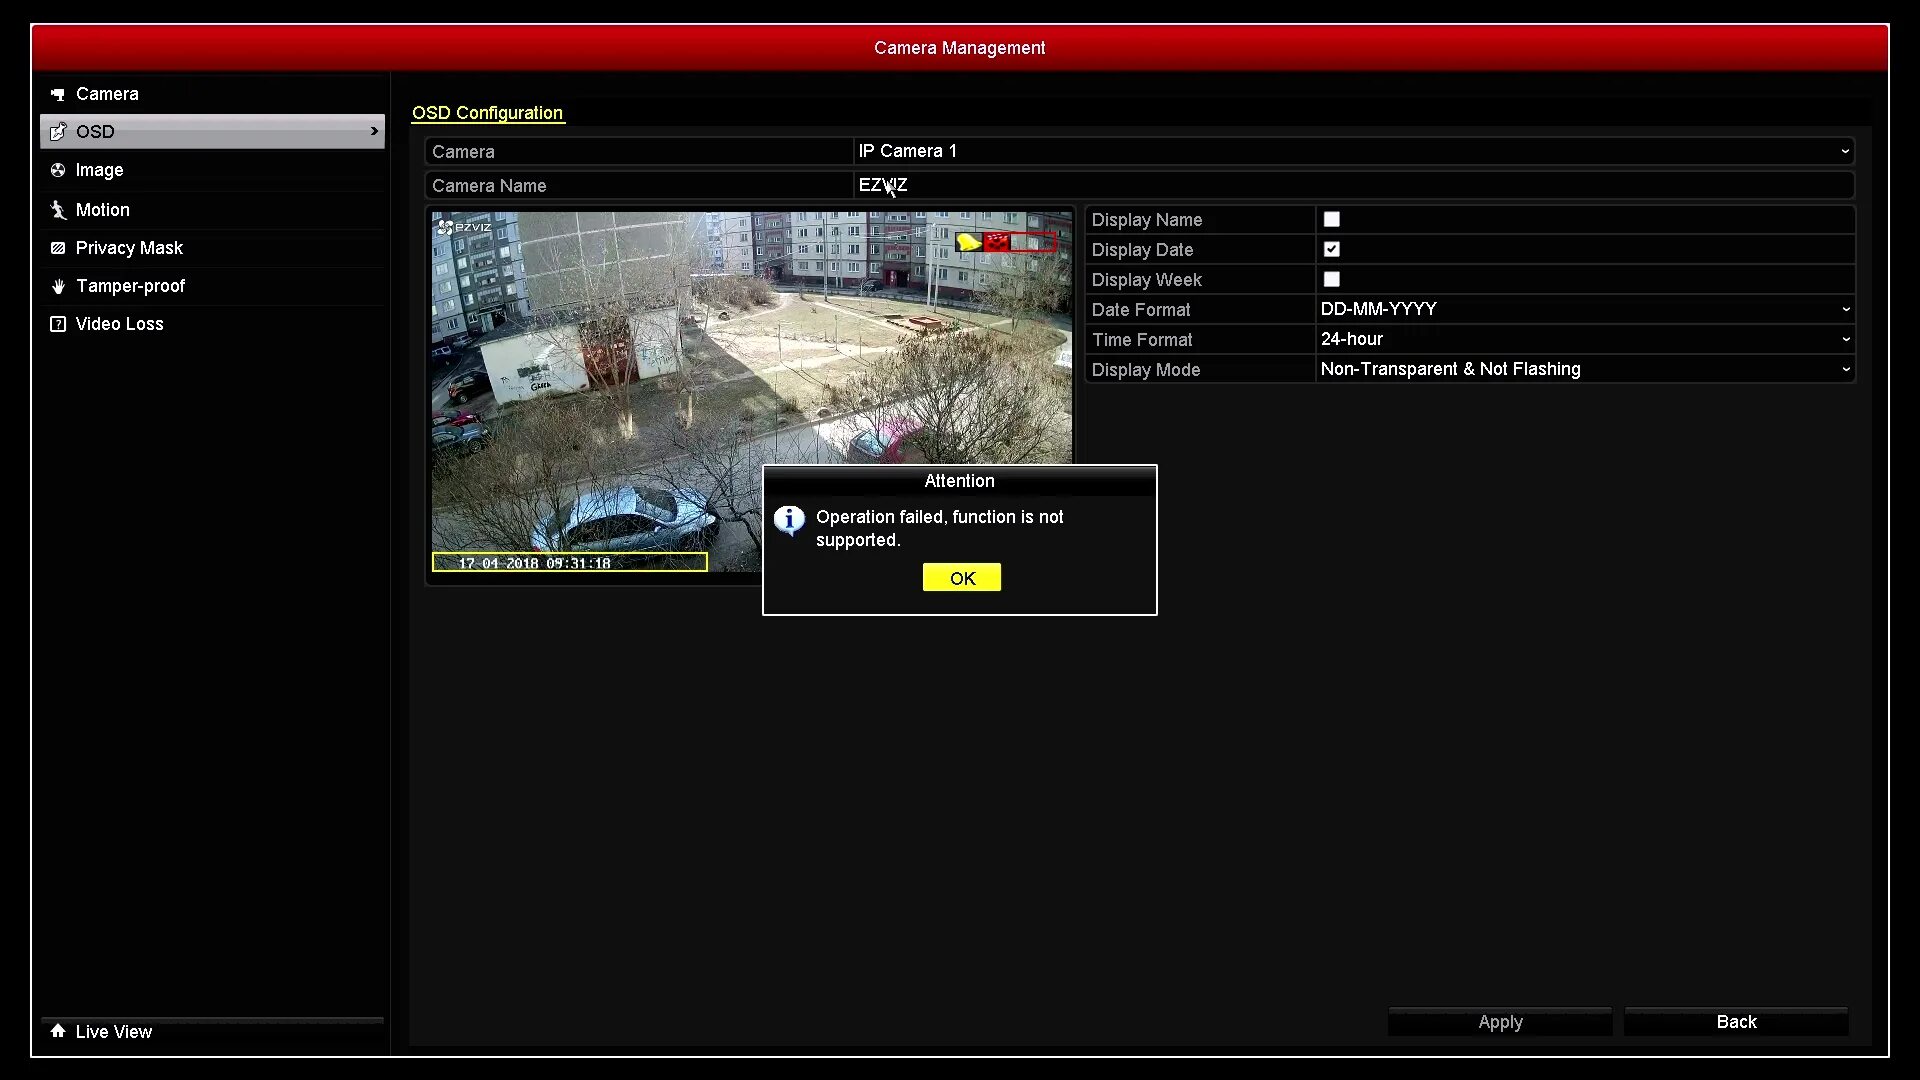Click the OSD pencil icon
The height and width of the screenshot is (1080, 1920).
click(58, 131)
